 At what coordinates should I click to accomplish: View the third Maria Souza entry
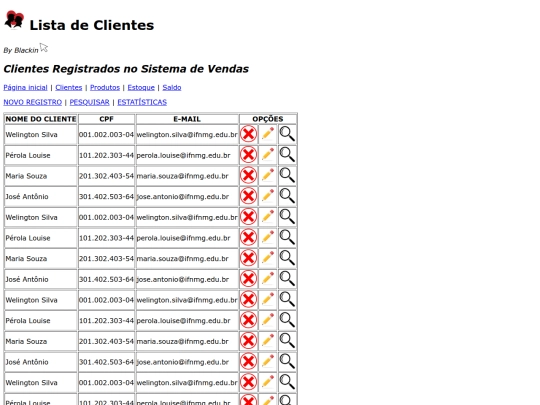[x=287, y=341]
